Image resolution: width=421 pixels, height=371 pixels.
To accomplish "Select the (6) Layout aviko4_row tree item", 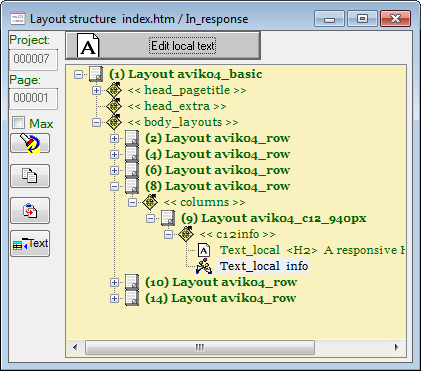I will point(218,170).
